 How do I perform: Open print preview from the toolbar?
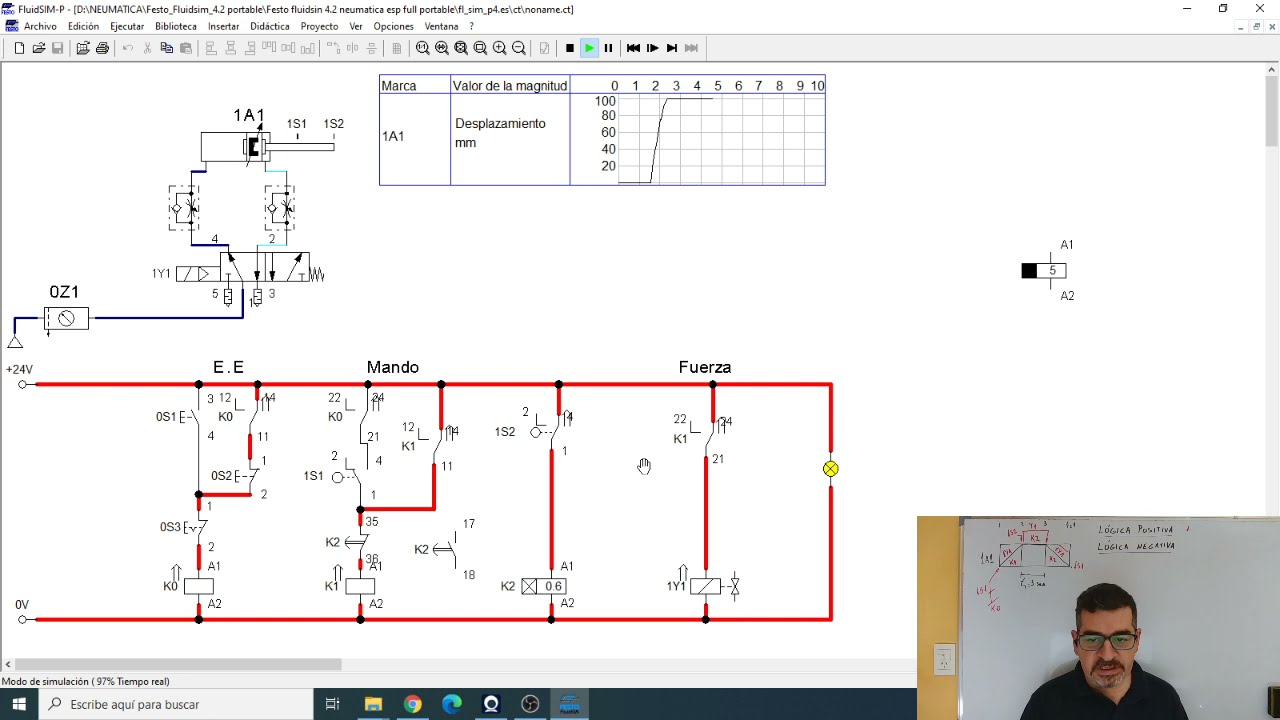pyautogui.click(x=83, y=48)
